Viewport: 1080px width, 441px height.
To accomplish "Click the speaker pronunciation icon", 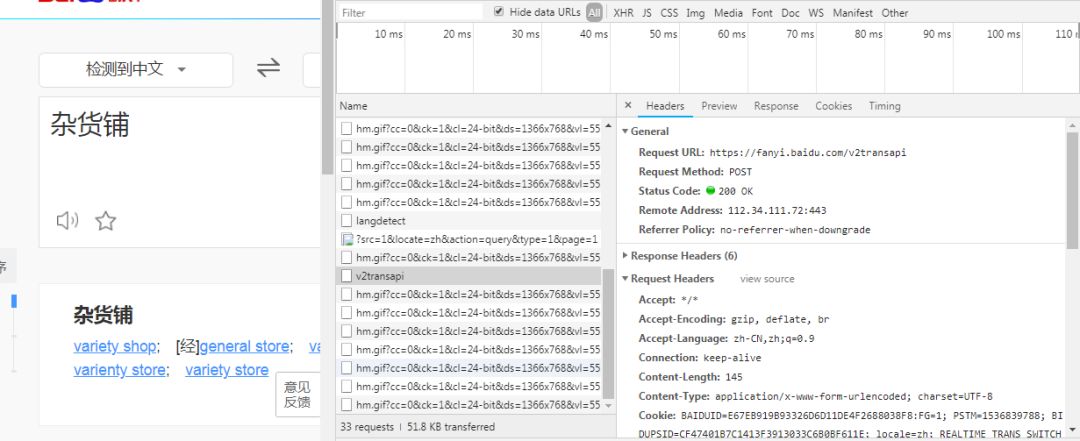I will (67, 221).
